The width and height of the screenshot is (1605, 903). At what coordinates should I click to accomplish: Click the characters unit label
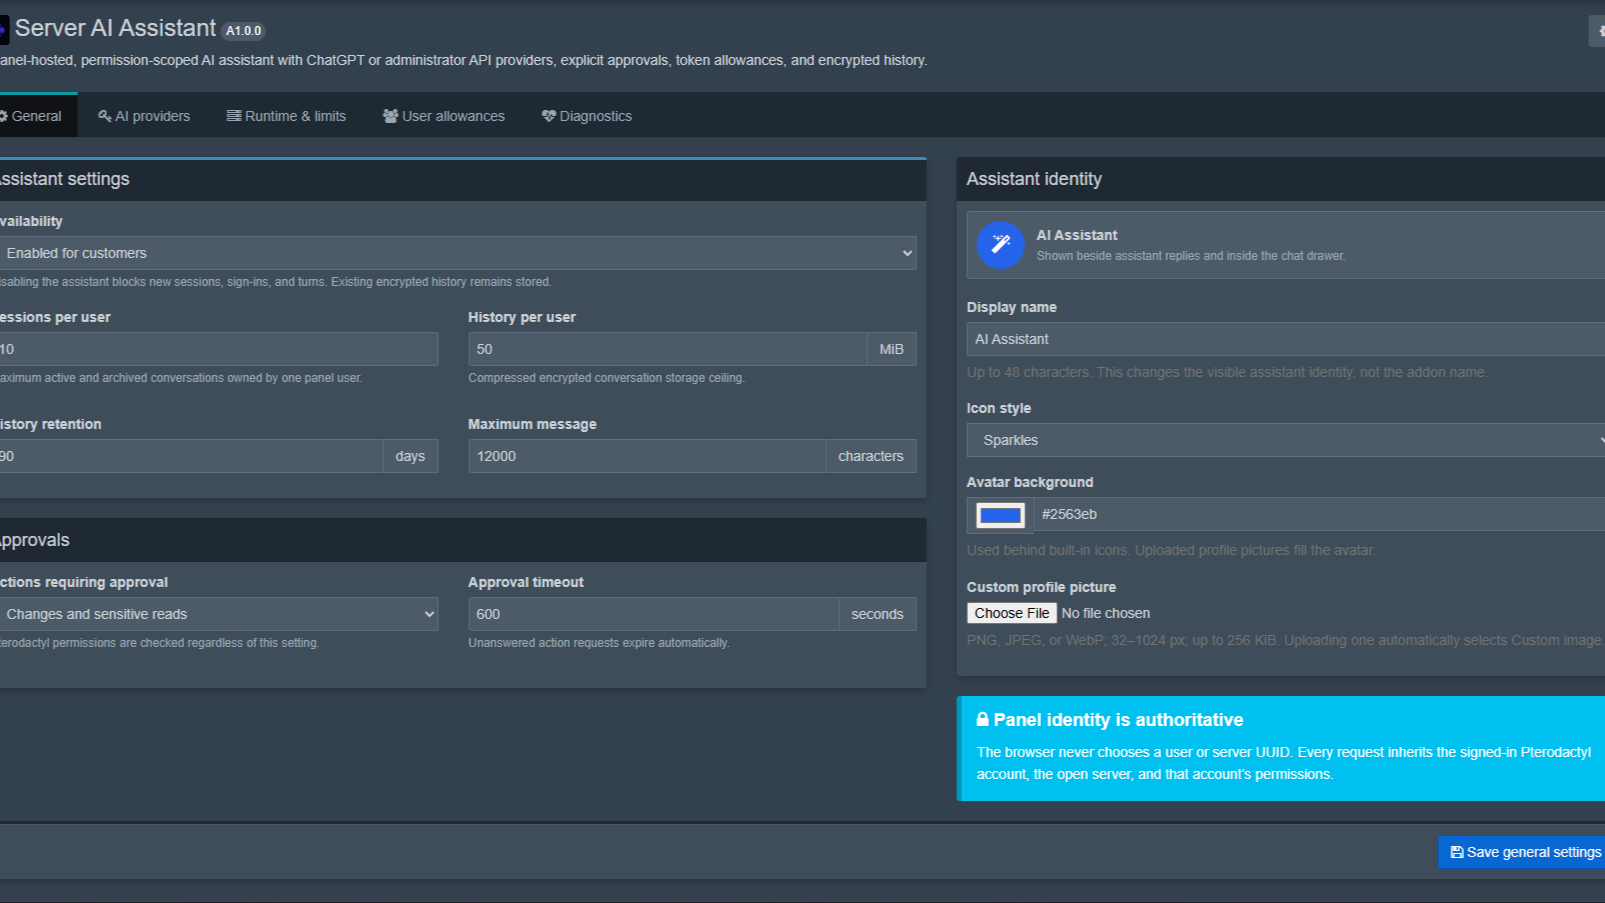click(871, 456)
